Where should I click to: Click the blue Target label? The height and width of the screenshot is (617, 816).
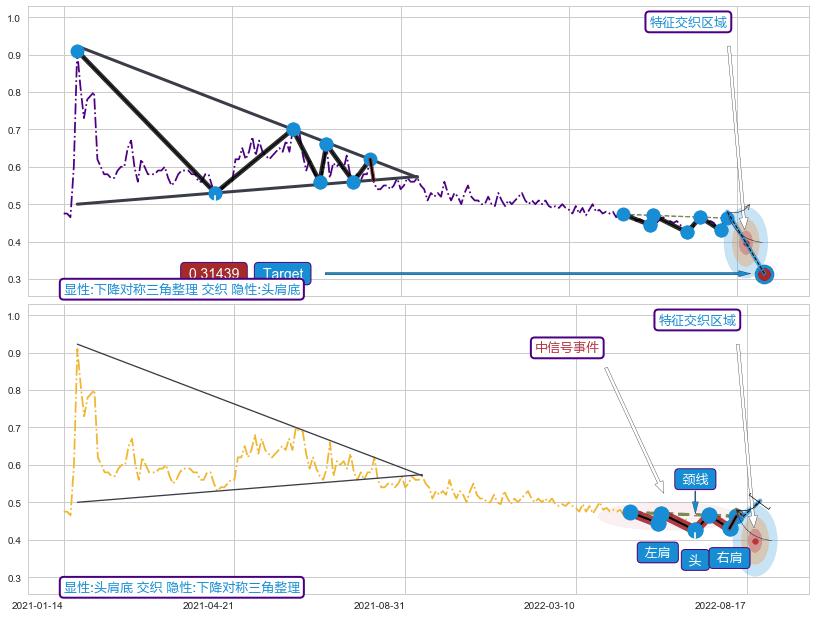point(282,273)
